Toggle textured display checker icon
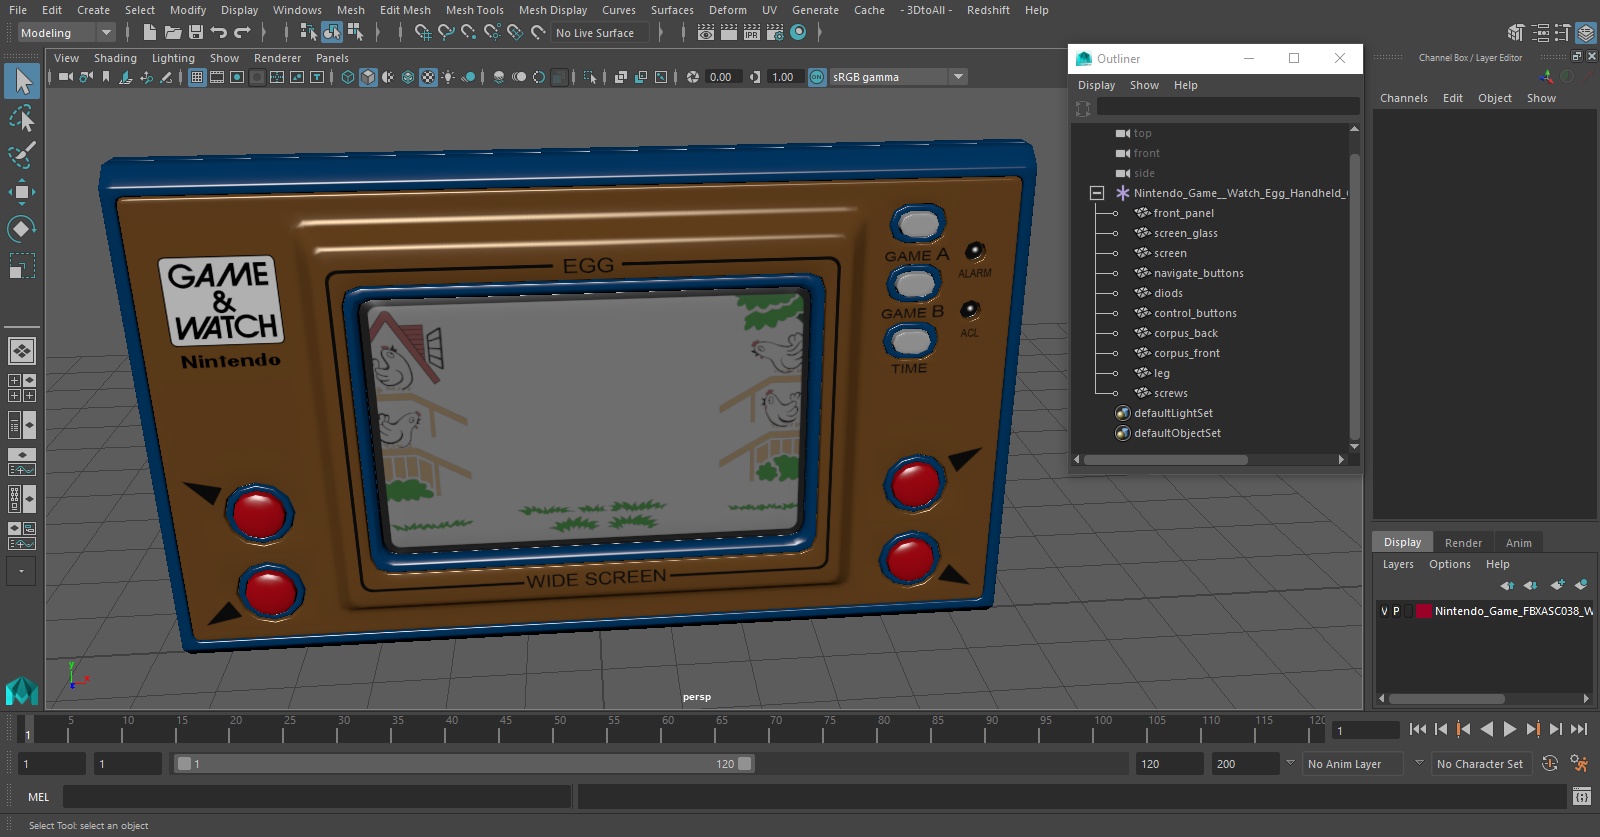1600x837 pixels. point(428,77)
